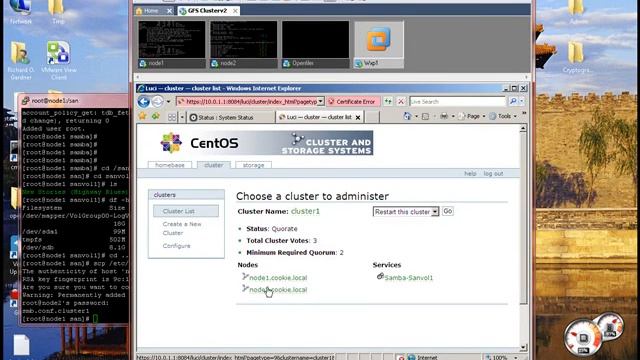Select the Wxp1 VM thumbnail
This screenshot has width=640, height=360.
[x=379, y=44]
